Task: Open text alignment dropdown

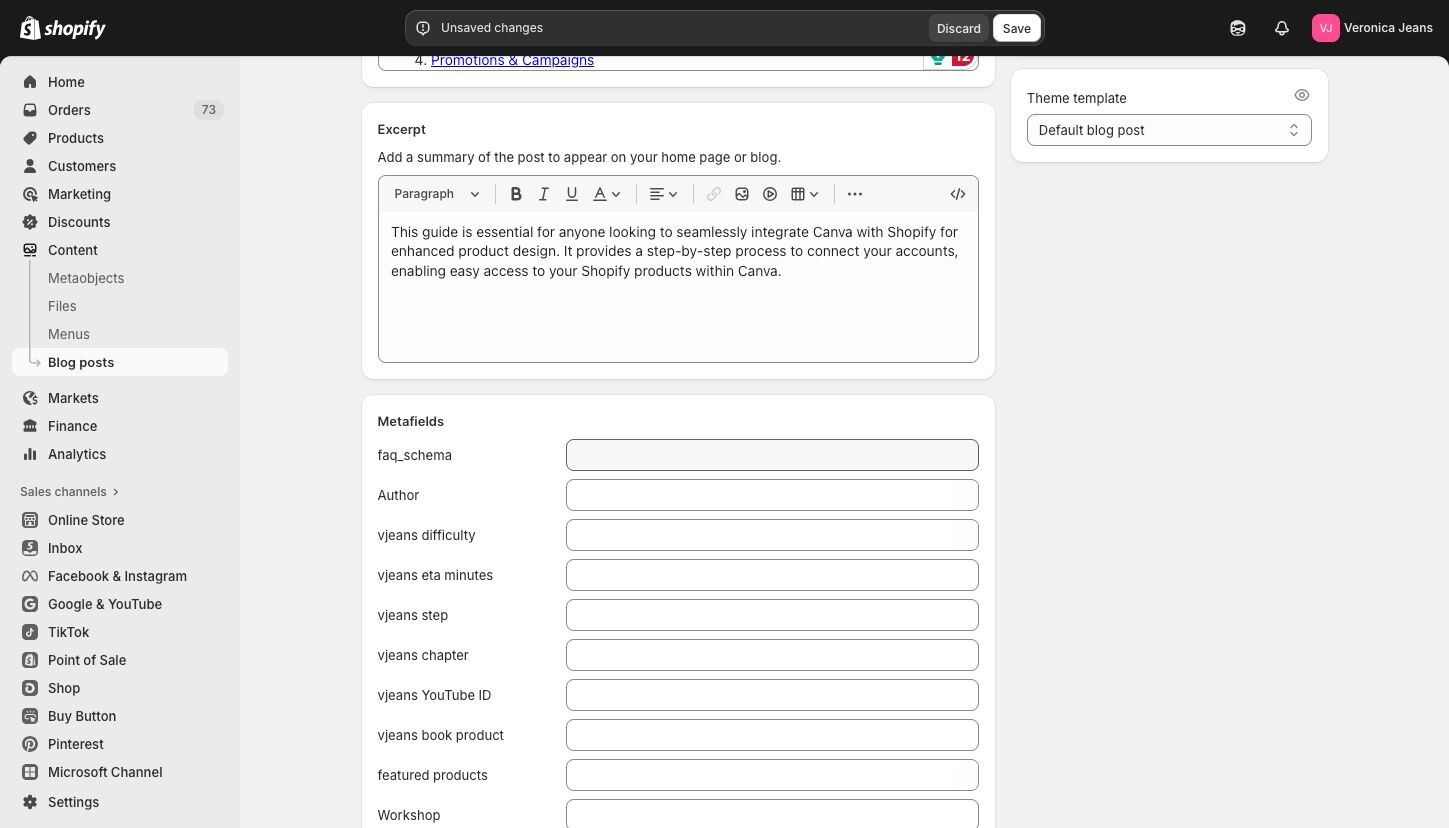Action: click(663, 194)
